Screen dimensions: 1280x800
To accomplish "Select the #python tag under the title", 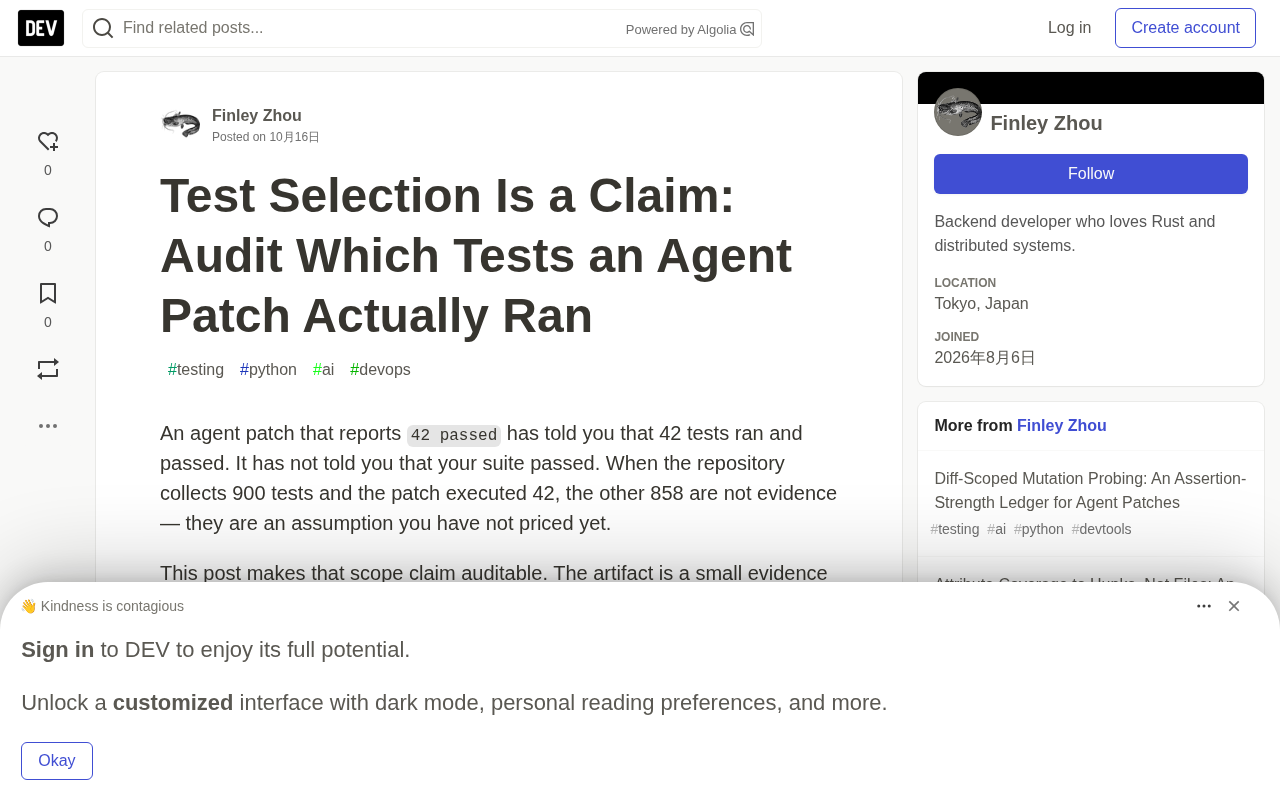I will pos(268,370).
